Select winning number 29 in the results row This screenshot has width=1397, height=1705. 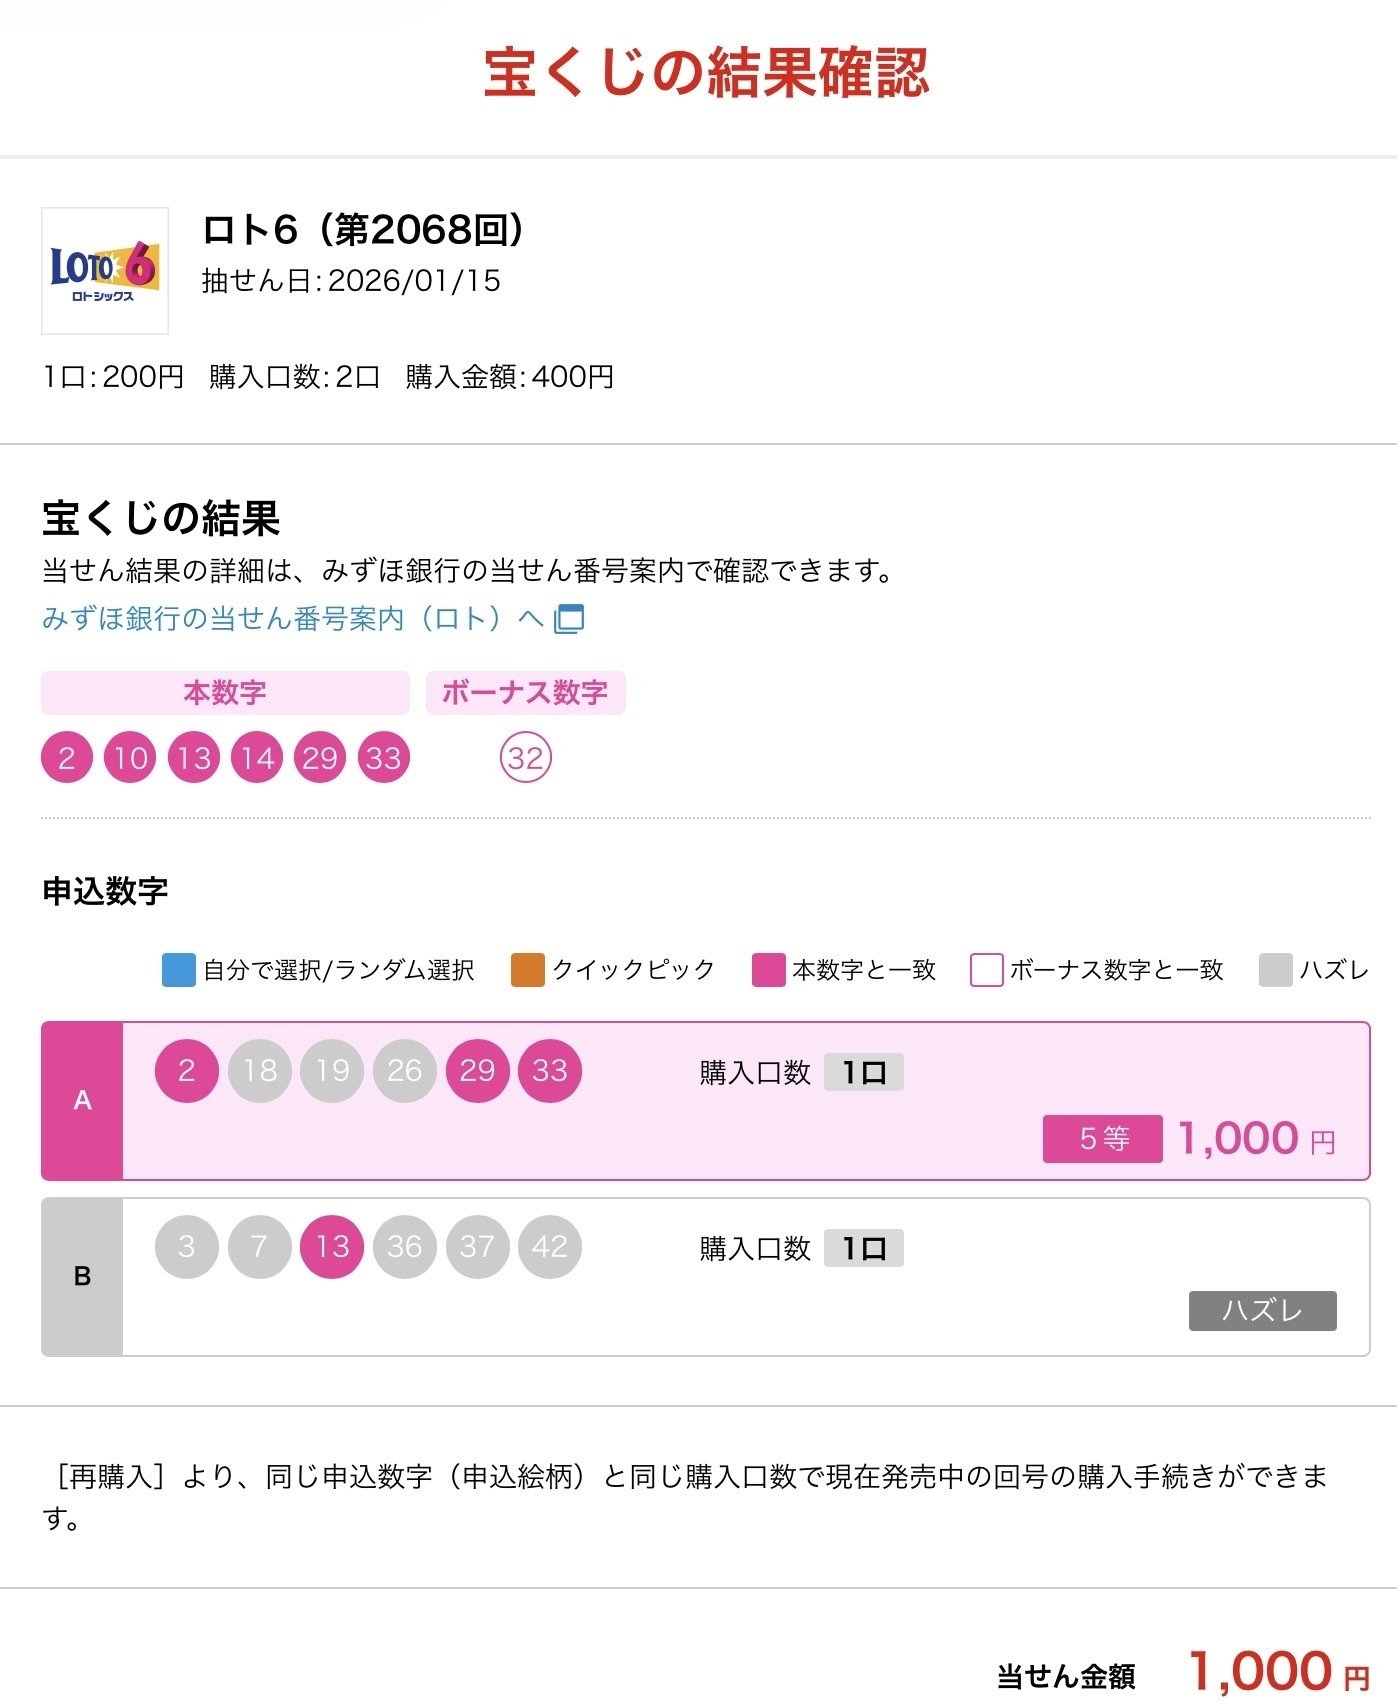(318, 757)
